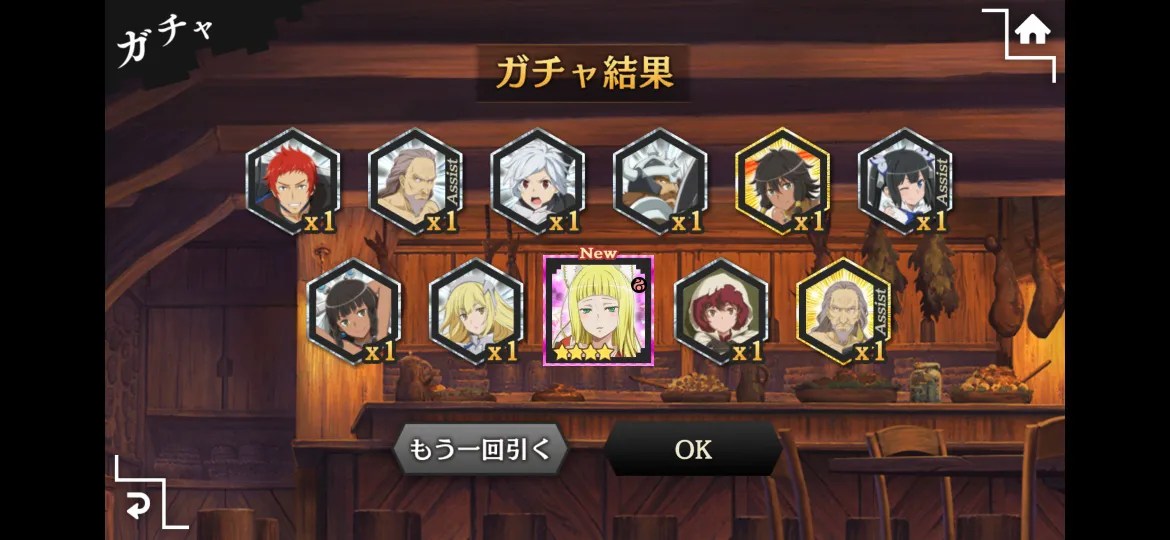
Task: Select the white-haired boy hexagon
Action: (x=537, y=181)
